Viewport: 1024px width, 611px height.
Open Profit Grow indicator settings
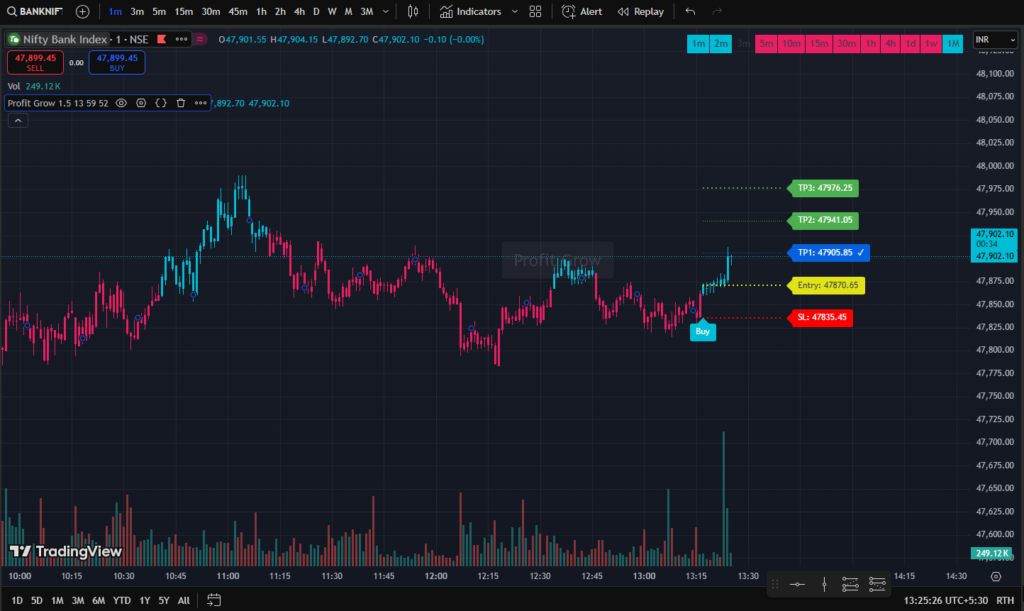tap(141, 103)
